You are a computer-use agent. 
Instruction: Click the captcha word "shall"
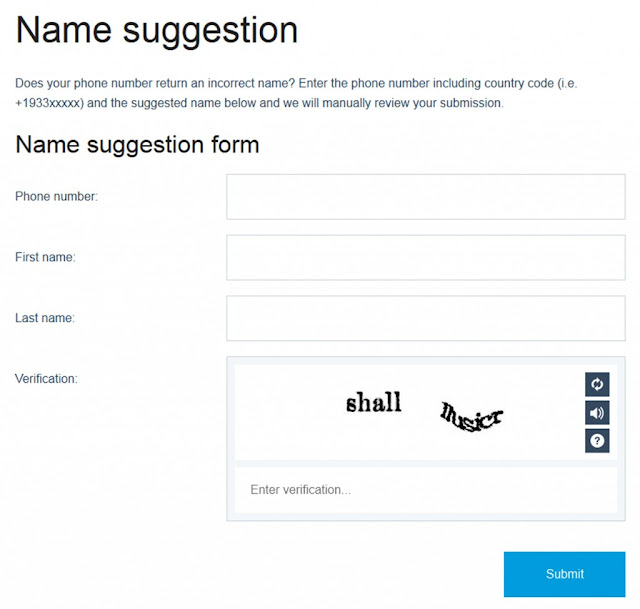pyautogui.click(x=374, y=402)
